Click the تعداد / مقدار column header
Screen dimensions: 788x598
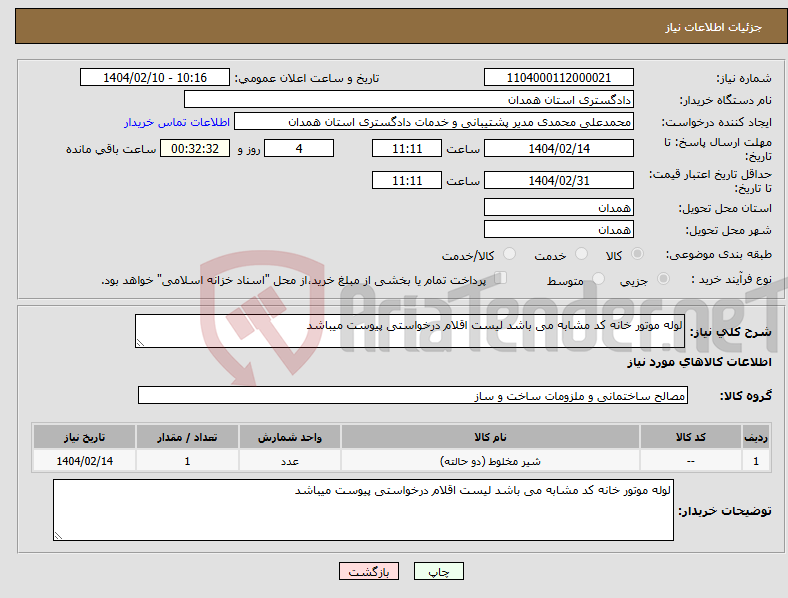[x=187, y=437]
